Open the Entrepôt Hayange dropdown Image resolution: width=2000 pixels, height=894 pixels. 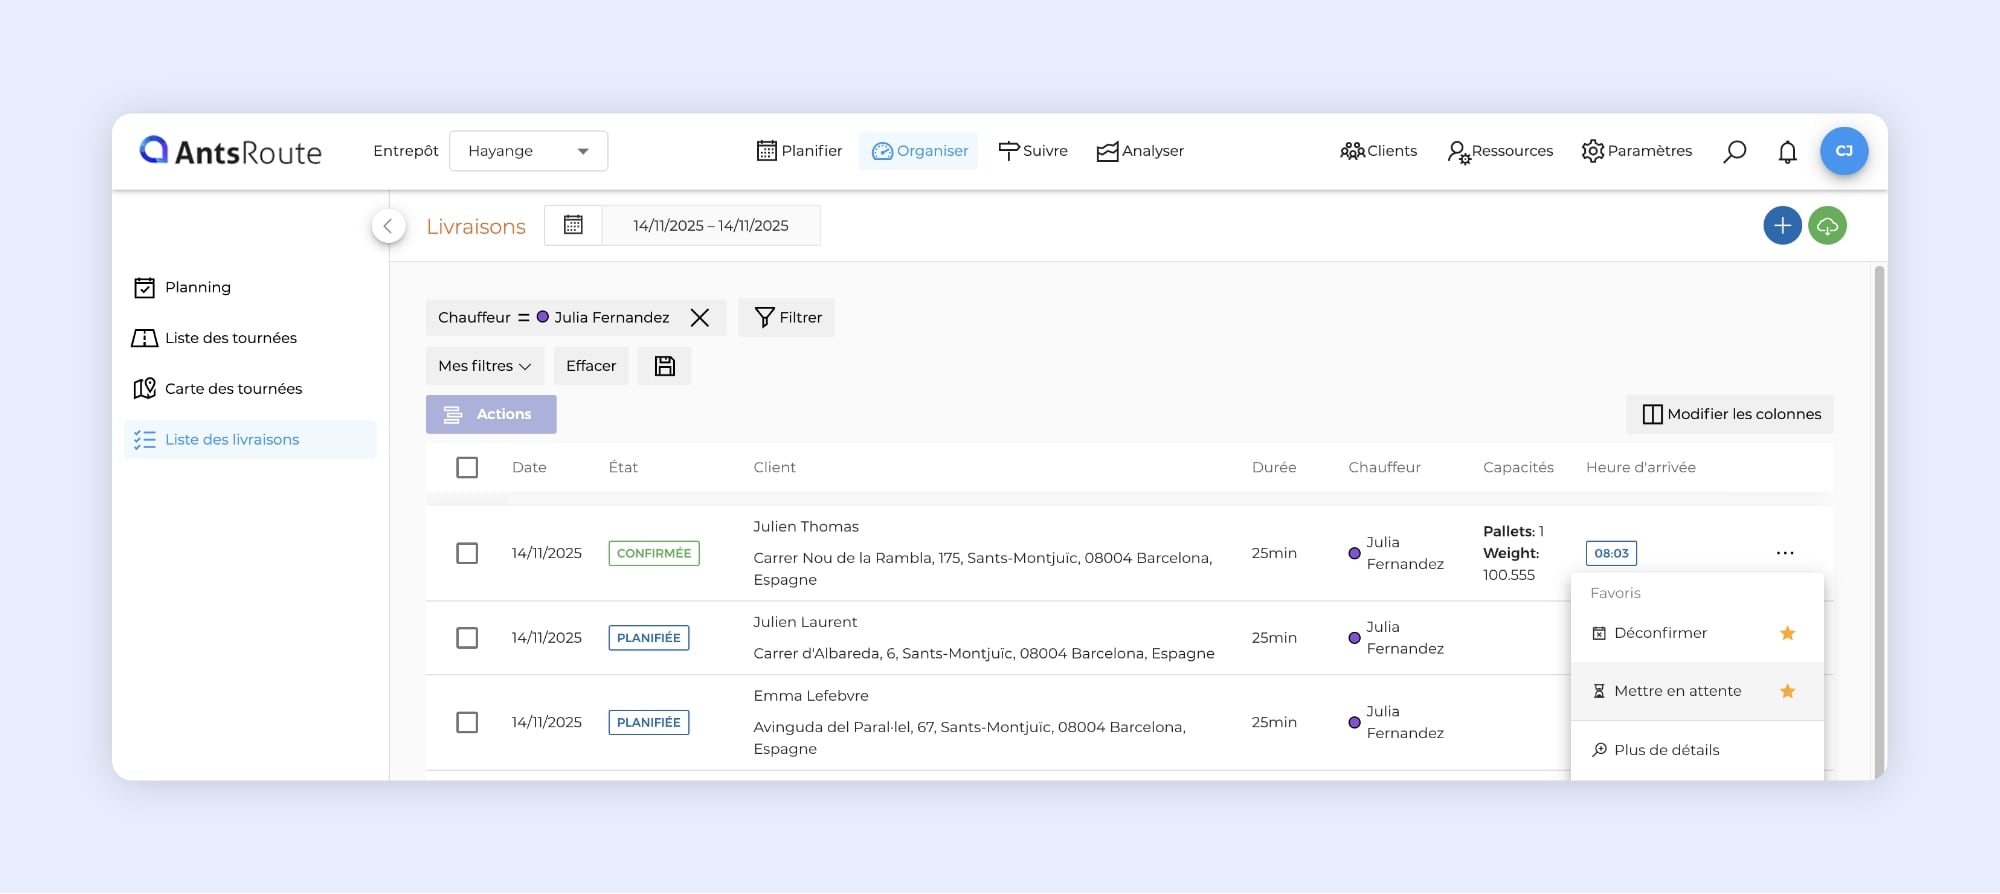(528, 151)
